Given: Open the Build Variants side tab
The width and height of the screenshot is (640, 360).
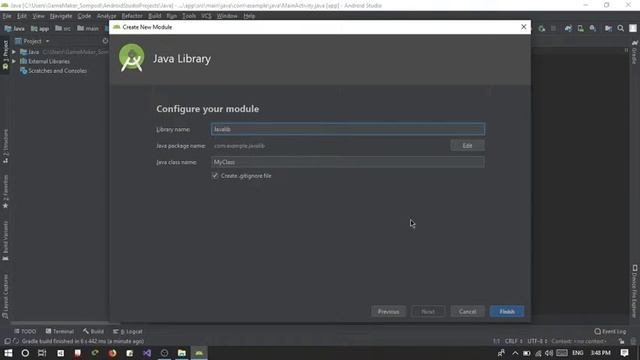Looking at the screenshot, I should (5, 240).
